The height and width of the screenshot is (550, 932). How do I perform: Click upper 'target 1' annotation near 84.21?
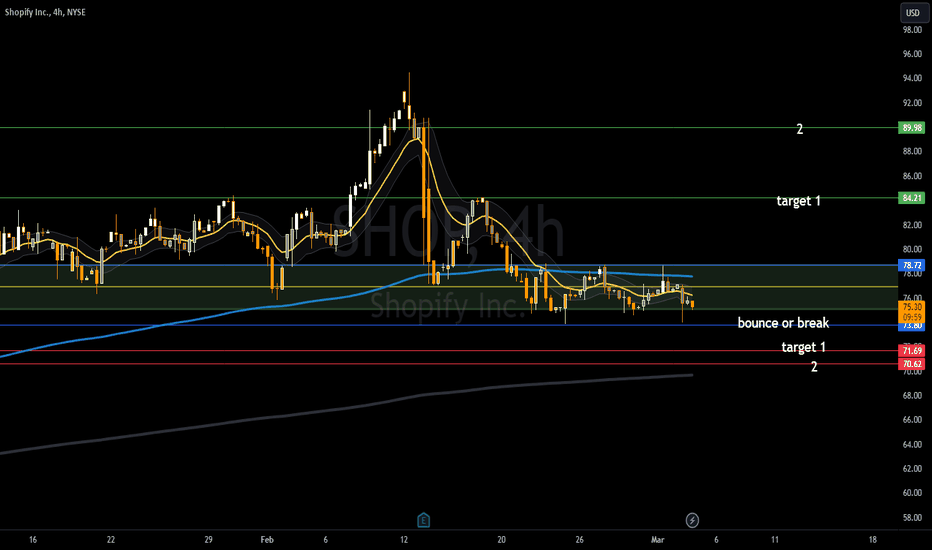798,201
